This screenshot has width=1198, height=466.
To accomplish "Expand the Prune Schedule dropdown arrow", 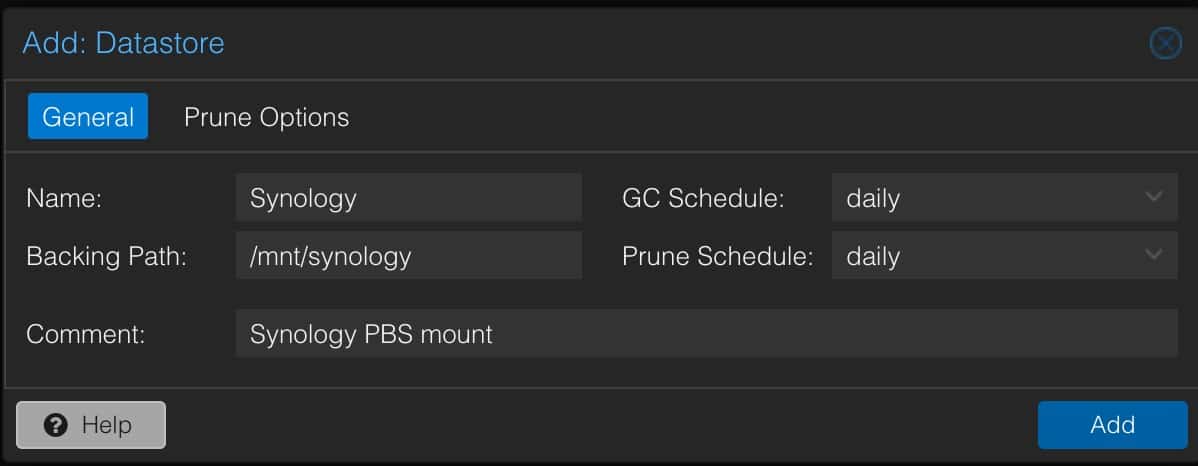I will click(x=1154, y=254).
